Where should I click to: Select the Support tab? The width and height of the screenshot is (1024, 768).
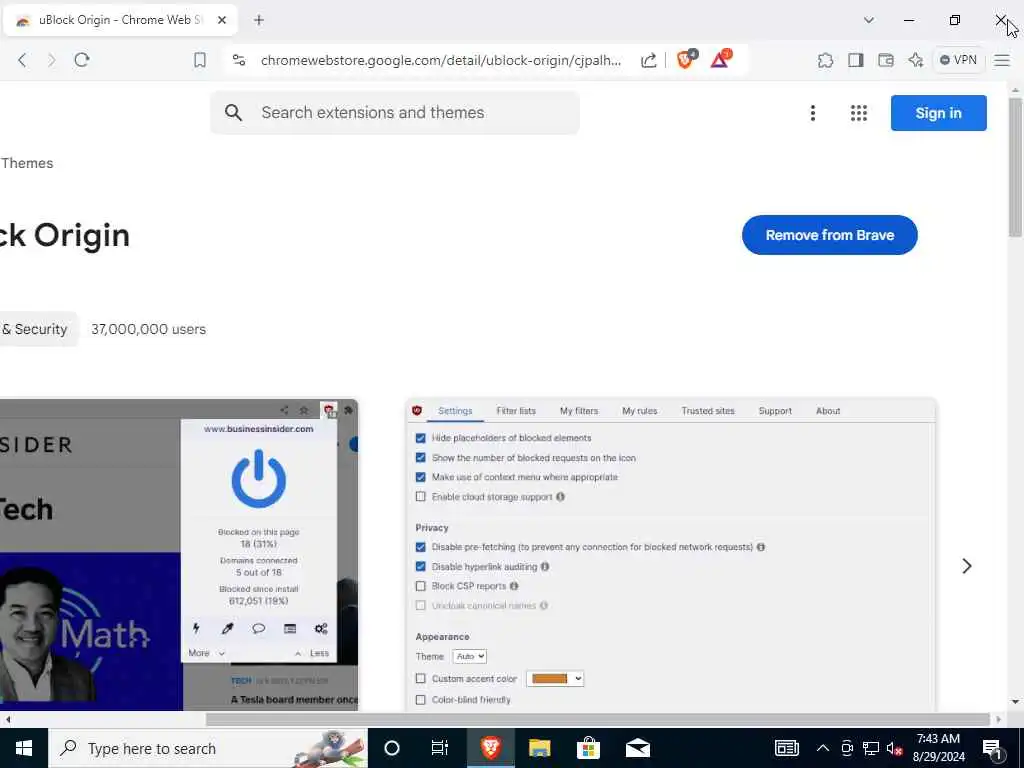click(775, 411)
